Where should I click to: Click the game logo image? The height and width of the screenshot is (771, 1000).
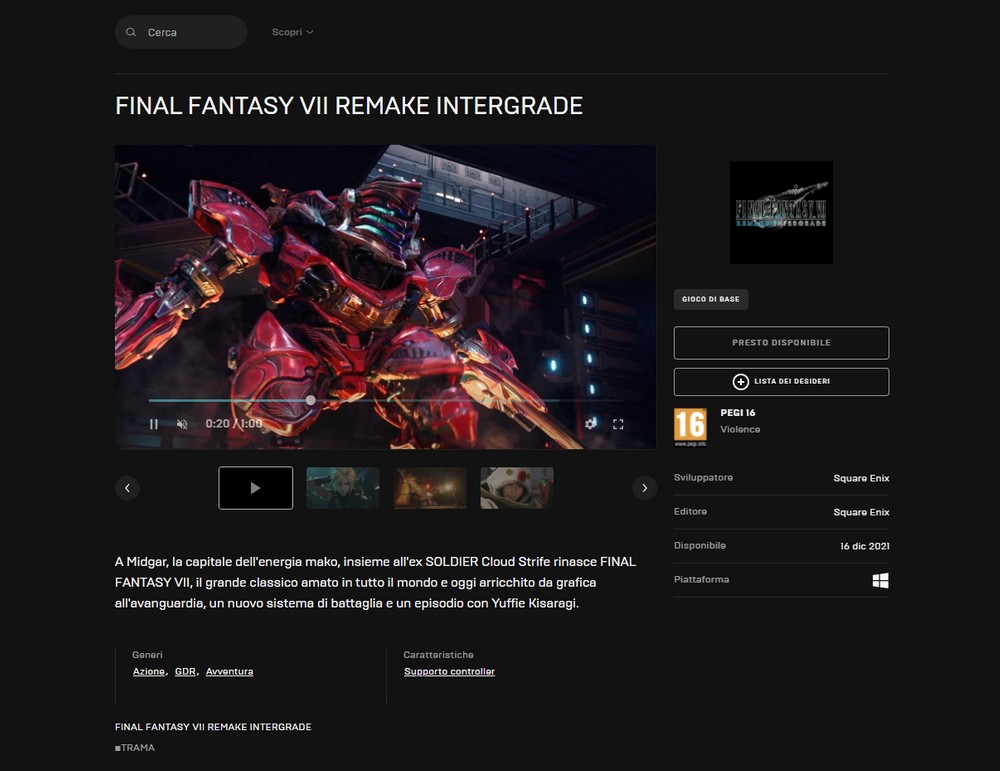(x=781, y=212)
